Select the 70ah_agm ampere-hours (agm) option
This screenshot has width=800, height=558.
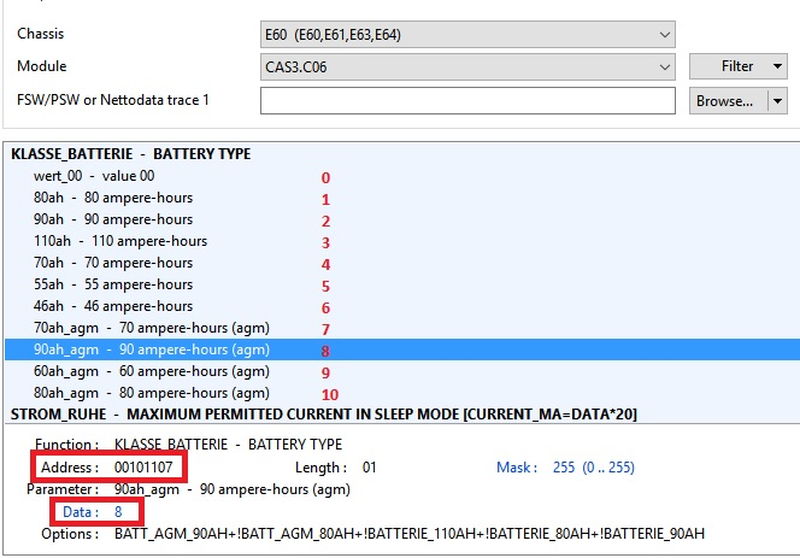(x=151, y=328)
